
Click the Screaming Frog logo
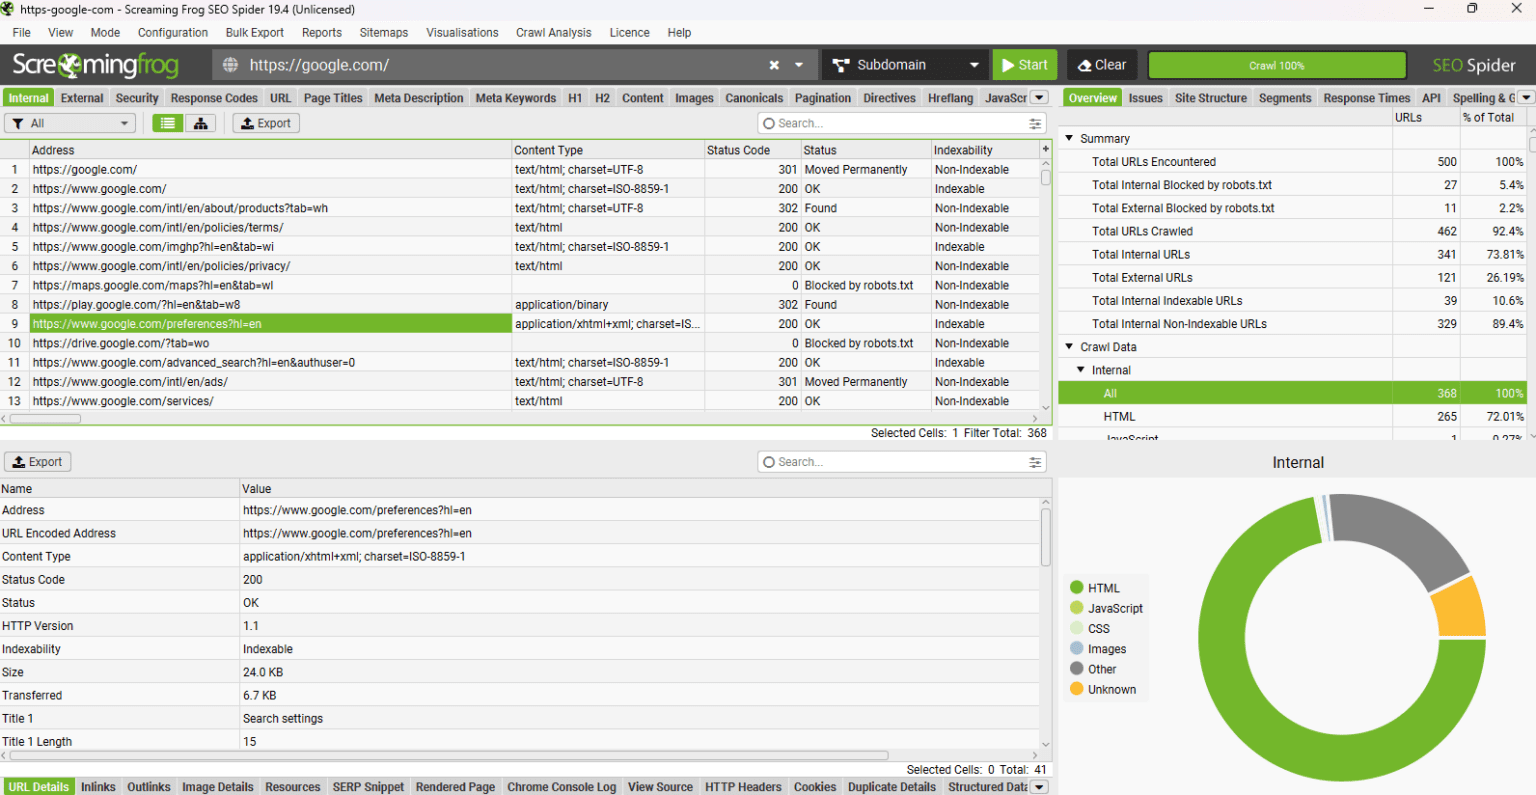[x=95, y=65]
